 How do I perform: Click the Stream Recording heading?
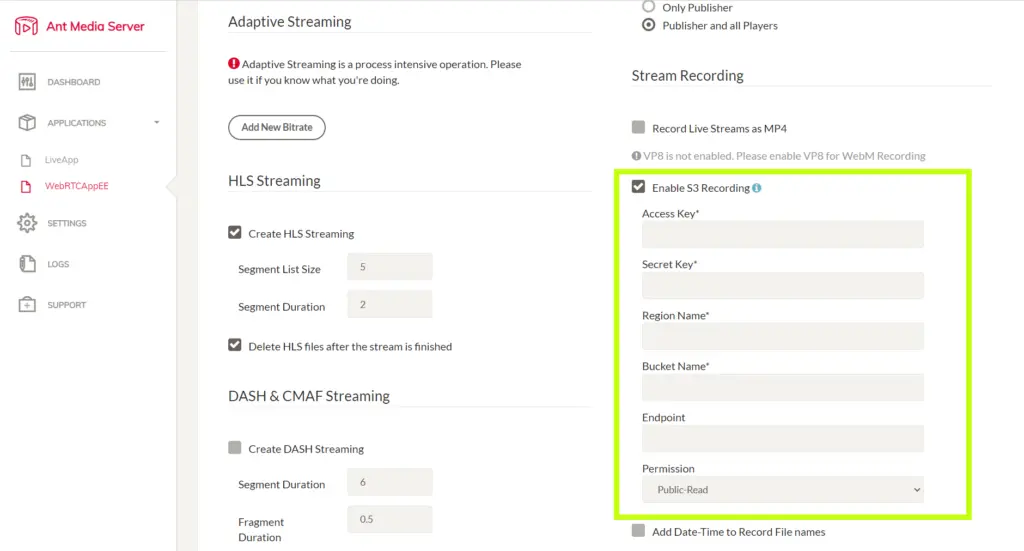tap(687, 76)
